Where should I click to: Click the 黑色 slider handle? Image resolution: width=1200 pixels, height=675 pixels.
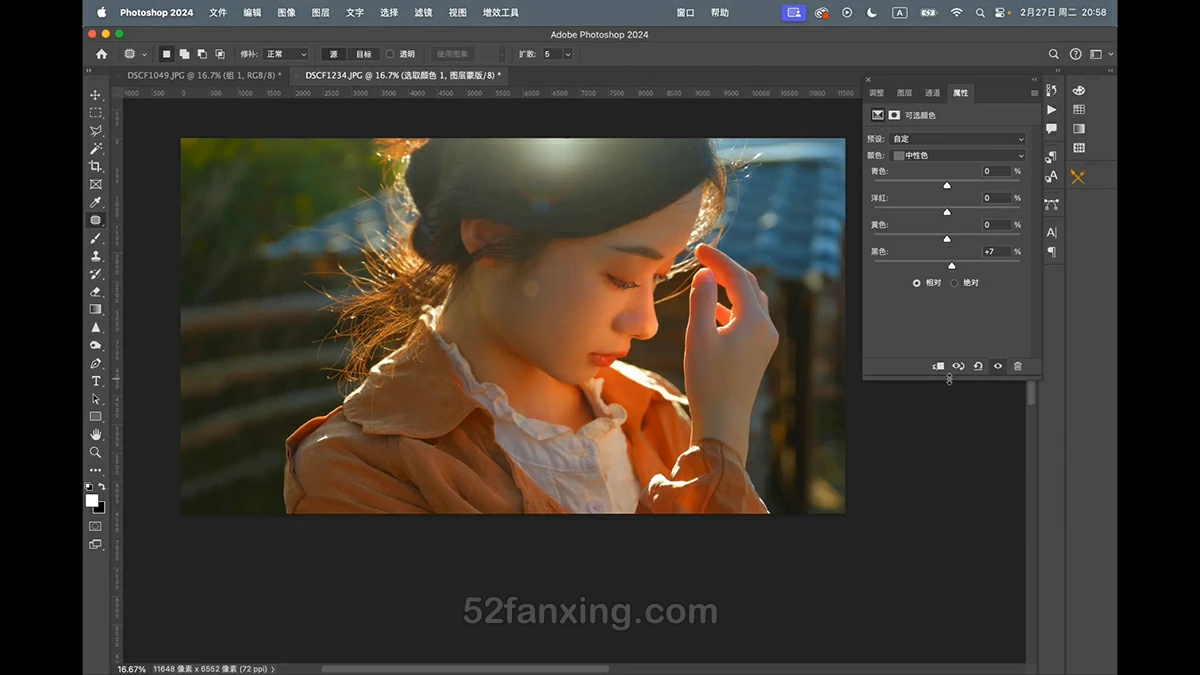(x=952, y=266)
